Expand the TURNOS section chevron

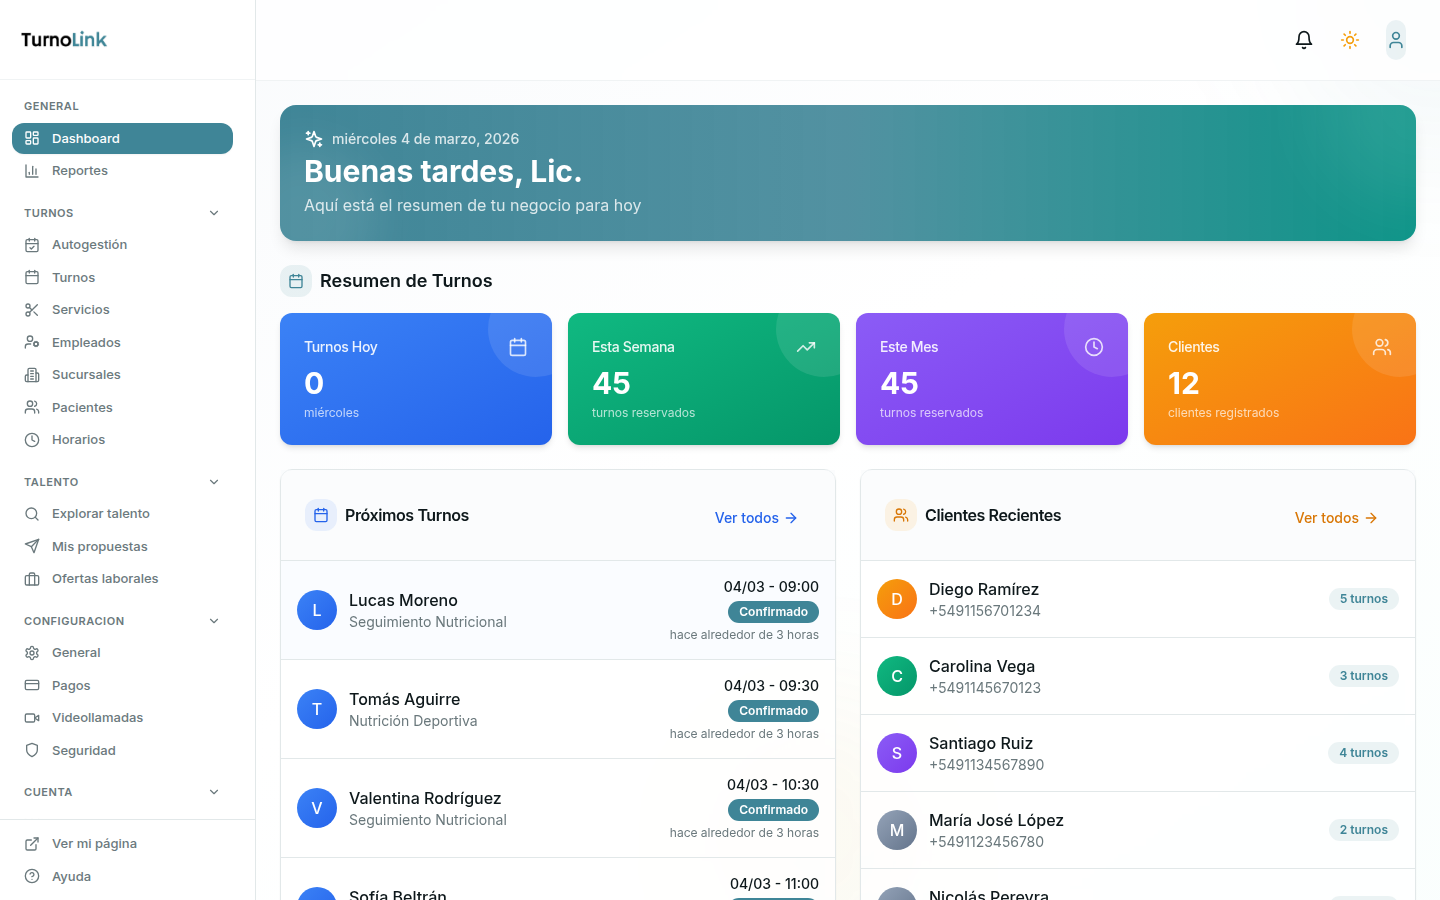[x=213, y=212]
